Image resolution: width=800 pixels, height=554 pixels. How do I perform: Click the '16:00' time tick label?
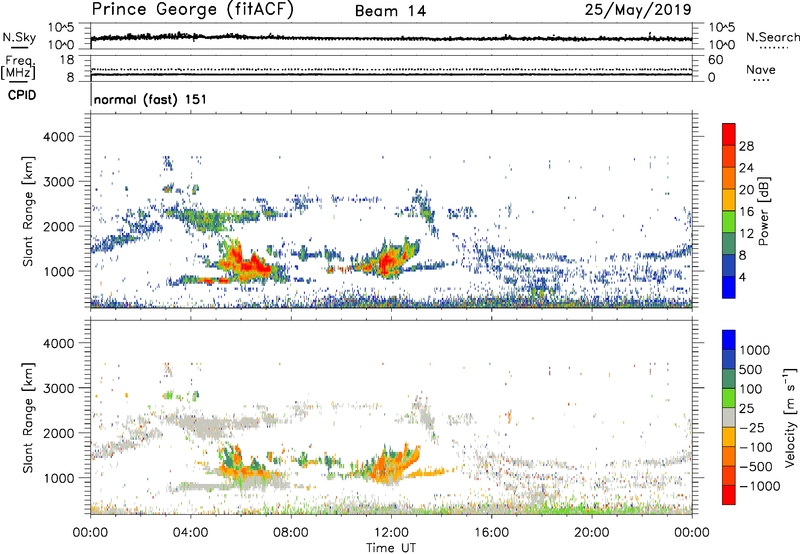pyautogui.click(x=491, y=533)
